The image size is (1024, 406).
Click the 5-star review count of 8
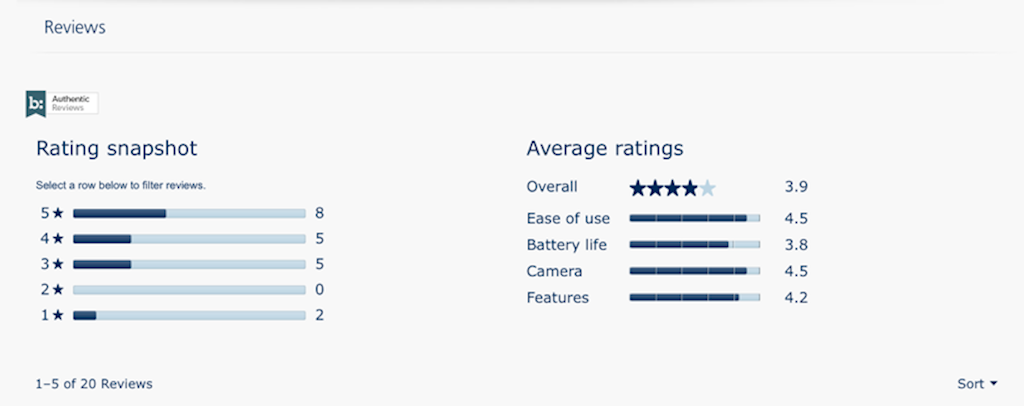(x=319, y=213)
